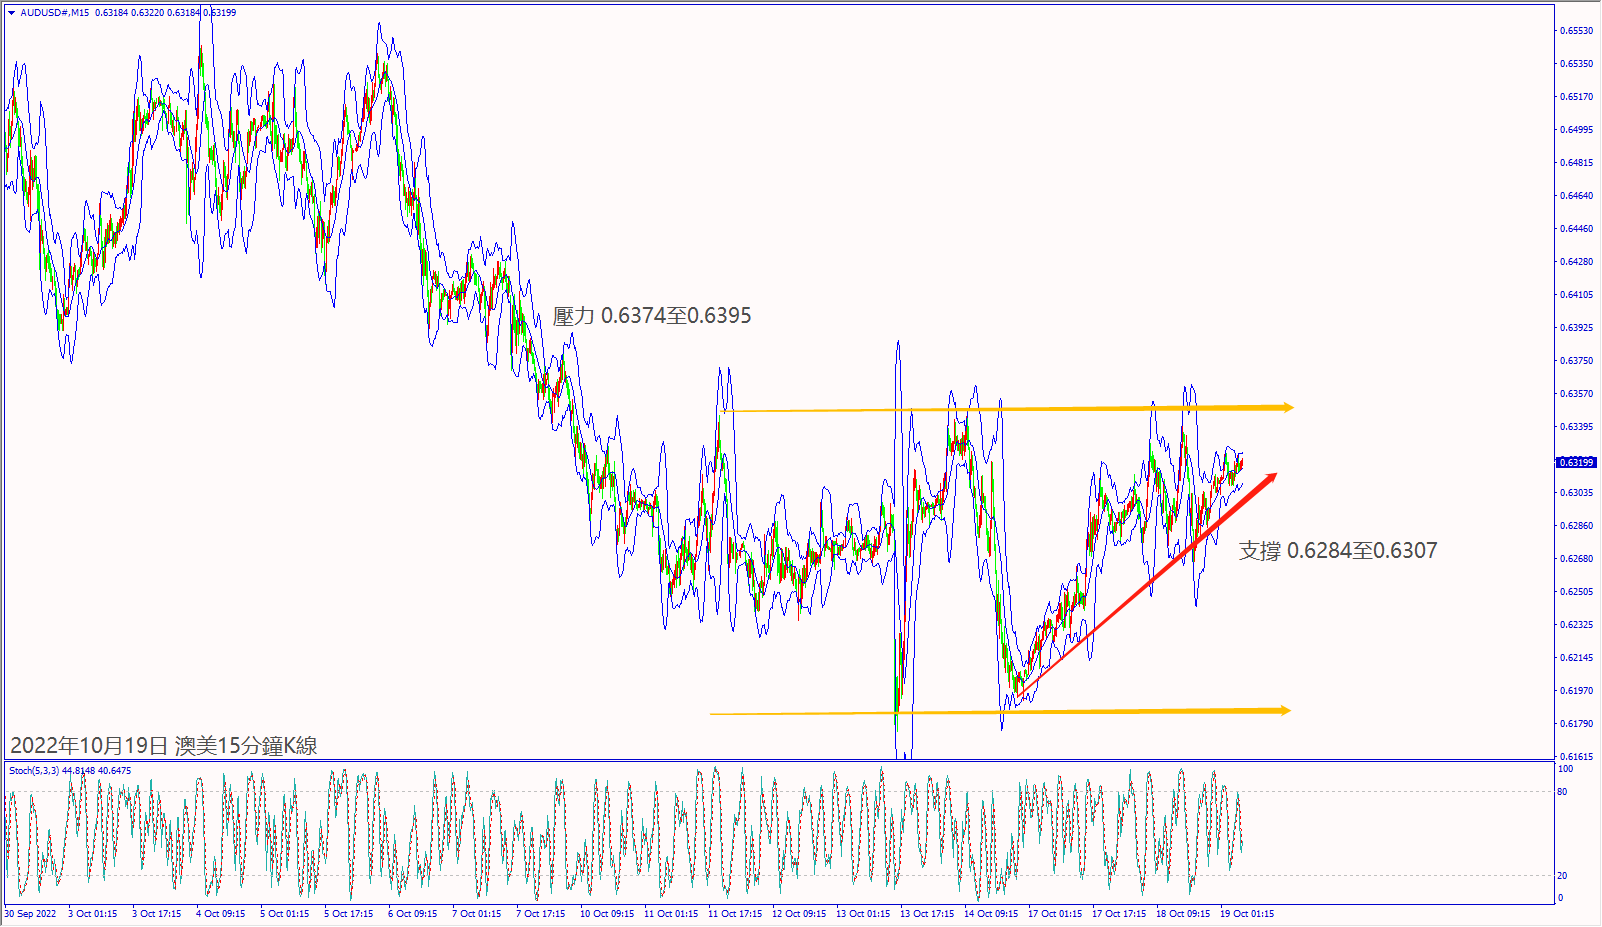Click time axis label 3 Oct 17:15
1602x927 pixels.
pyautogui.click(x=157, y=914)
